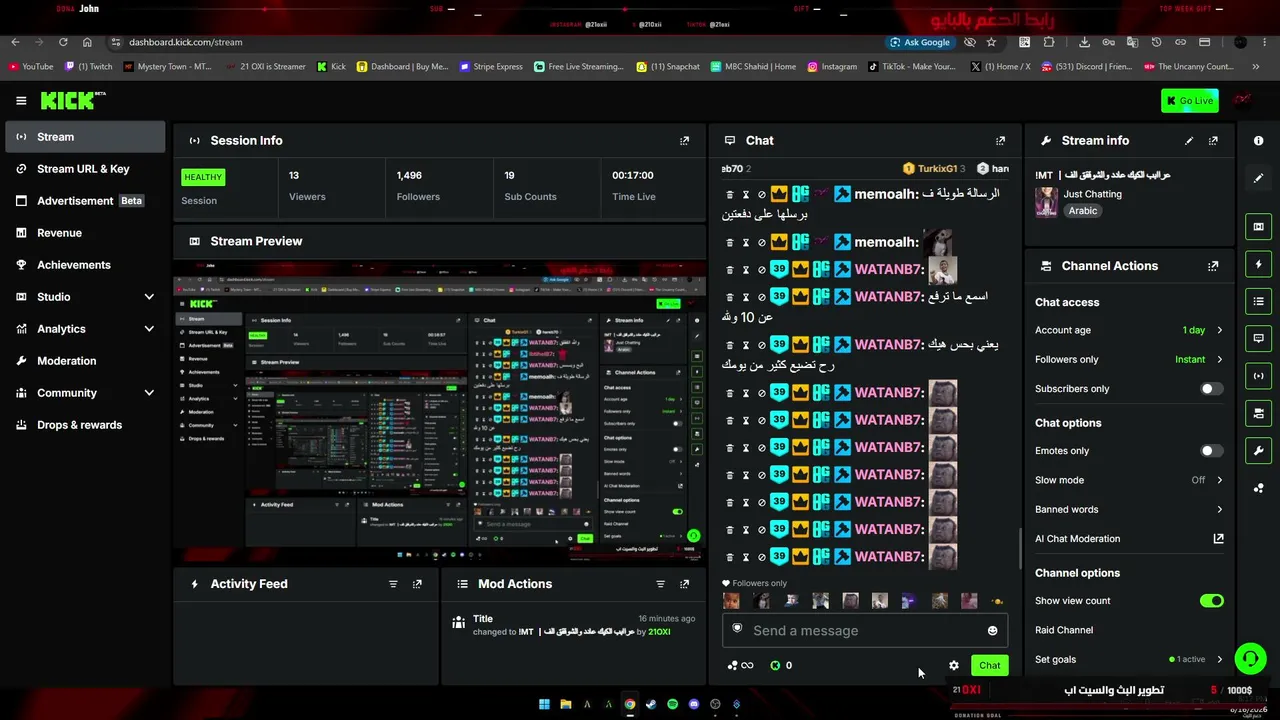Pop out the Session Info panel
The image size is (1280, 720).
coord(684,141)
